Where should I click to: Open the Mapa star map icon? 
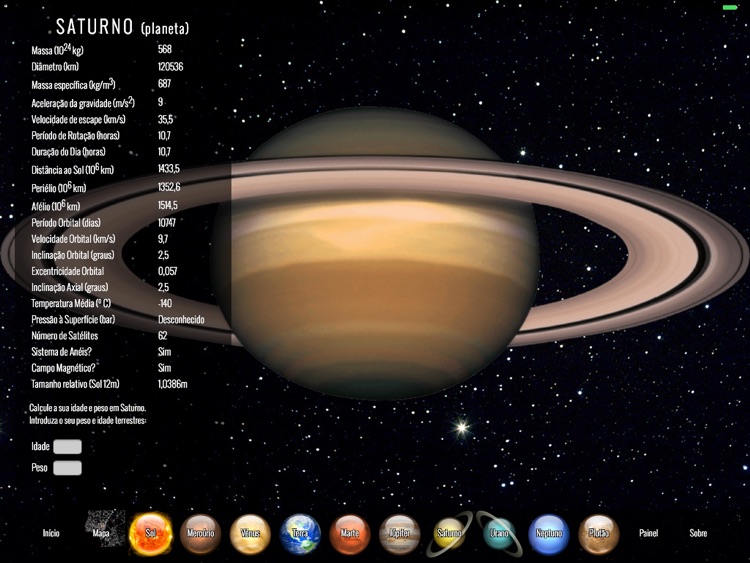tap(105, 529)
